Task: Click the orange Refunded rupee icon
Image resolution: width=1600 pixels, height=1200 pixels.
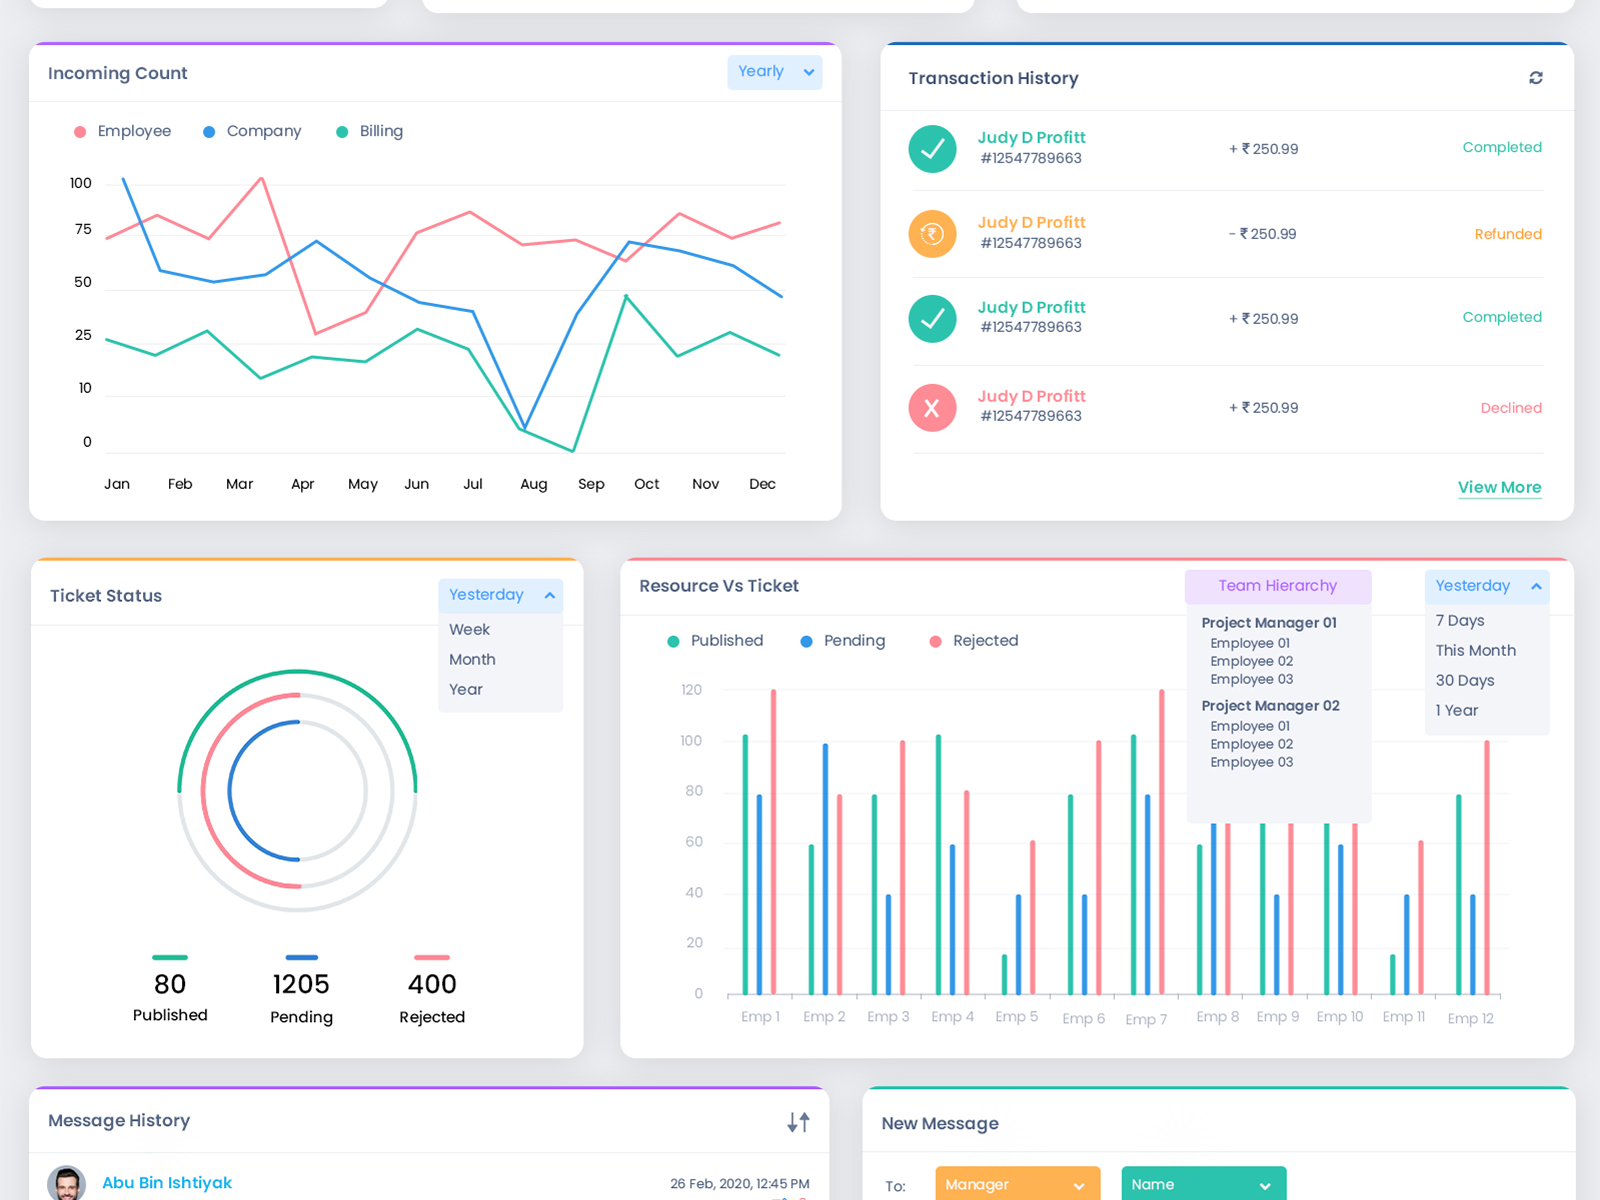Action: pyautogui.click(x=932, y=234)
